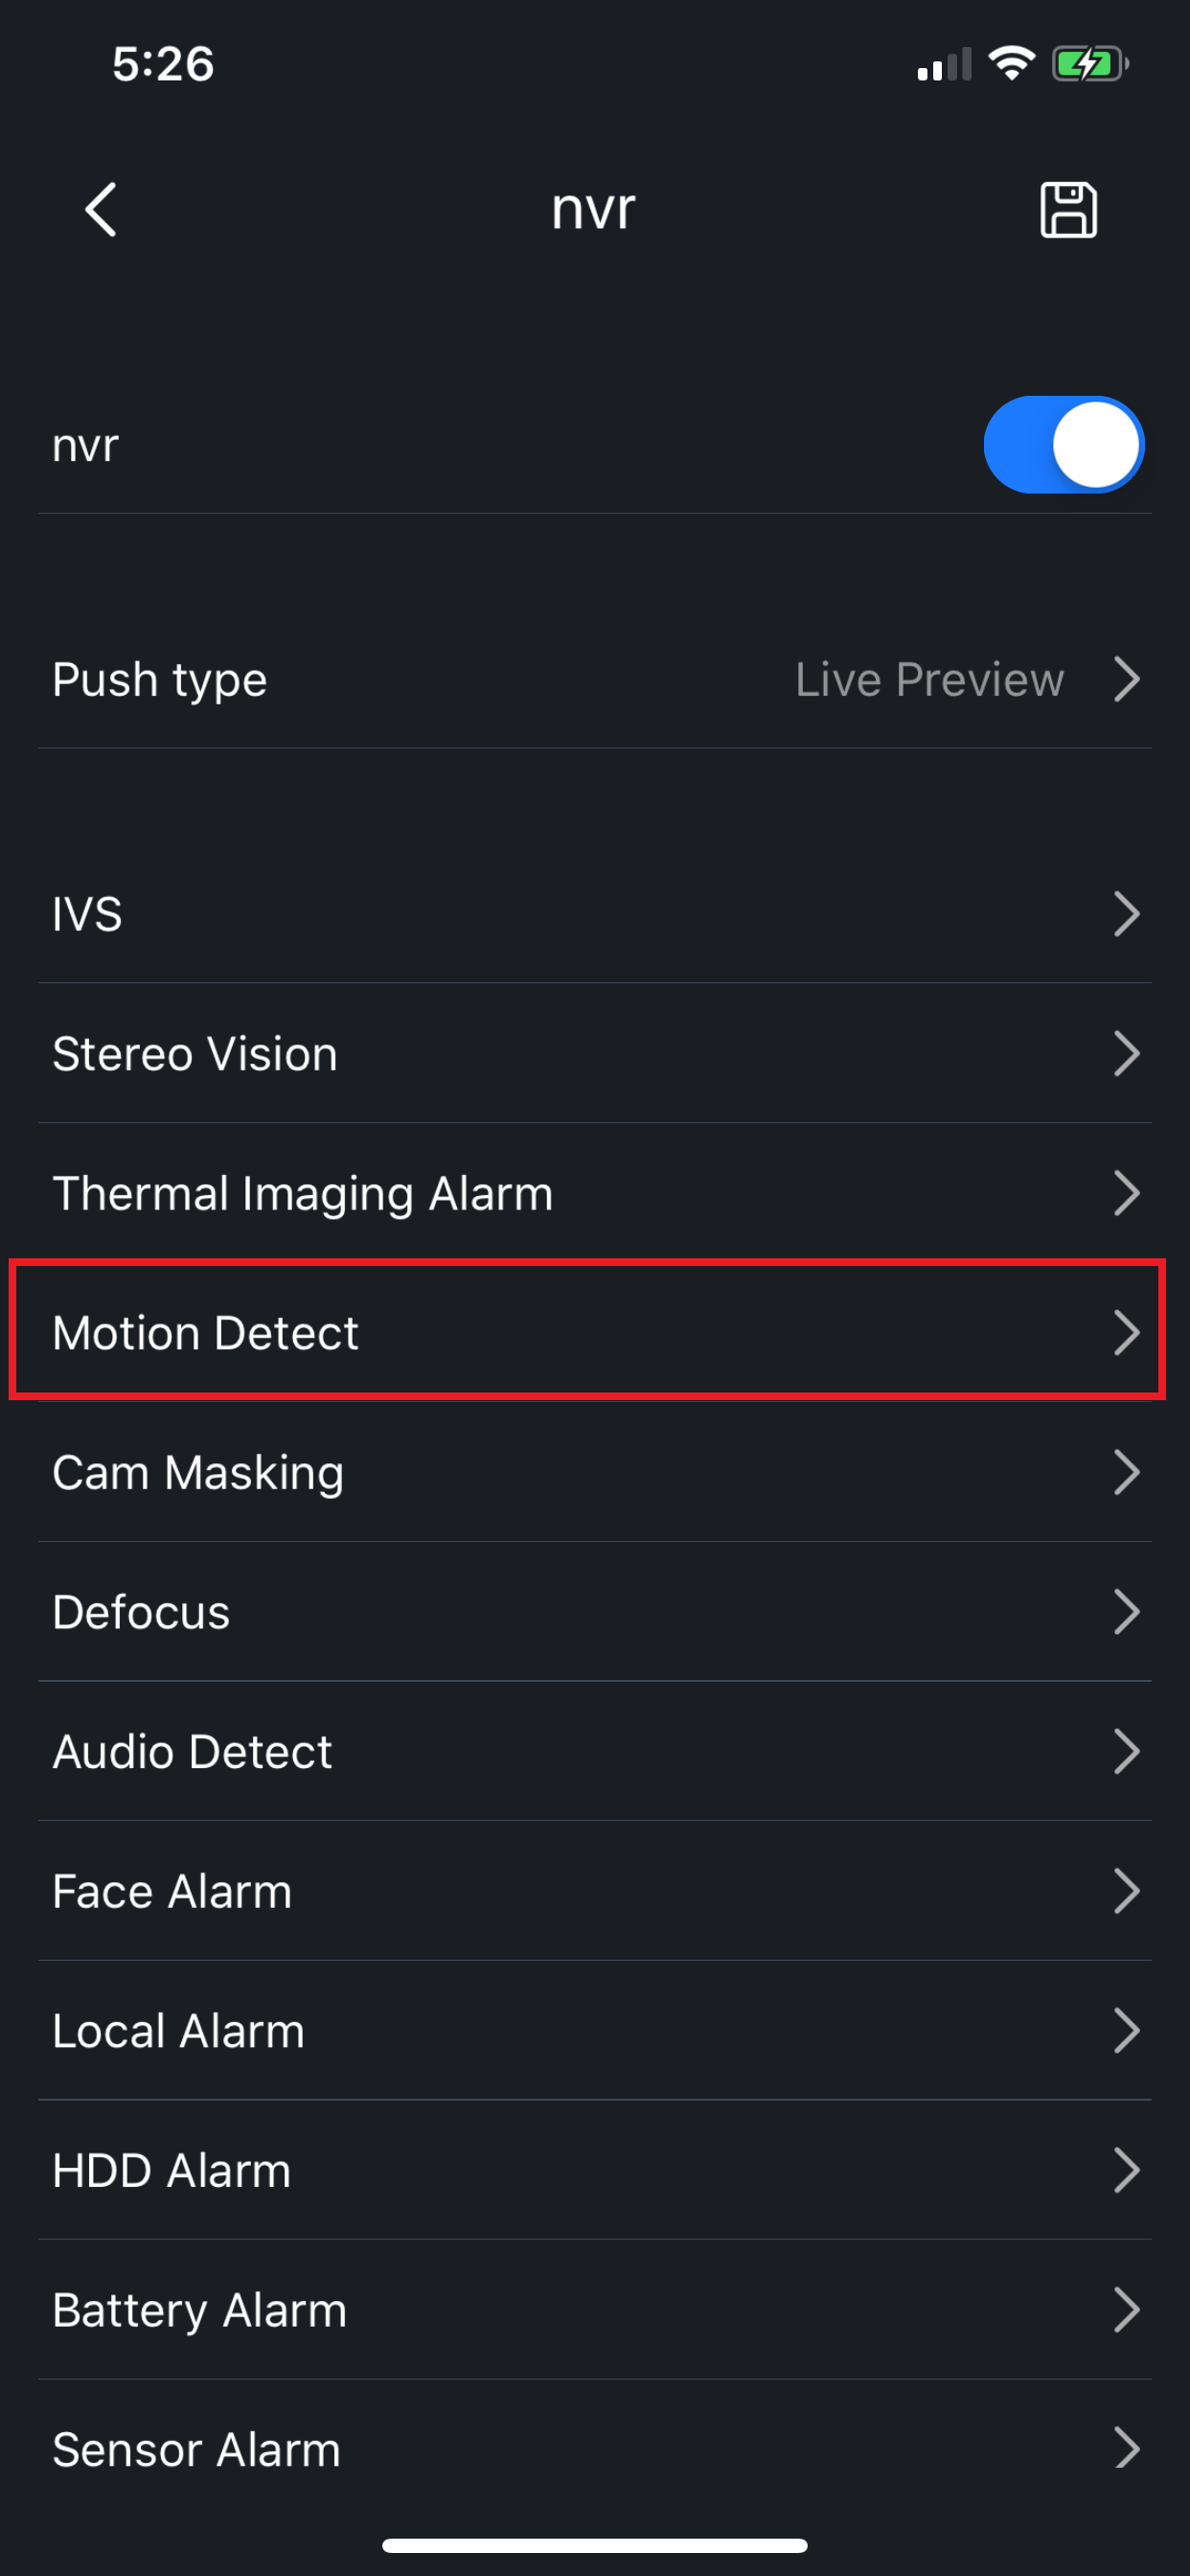Image resolution: width=1190 pixels, height=2576 pixels.
Task: Tap the Sensor Alarm row
Action: pos(595,2450)
